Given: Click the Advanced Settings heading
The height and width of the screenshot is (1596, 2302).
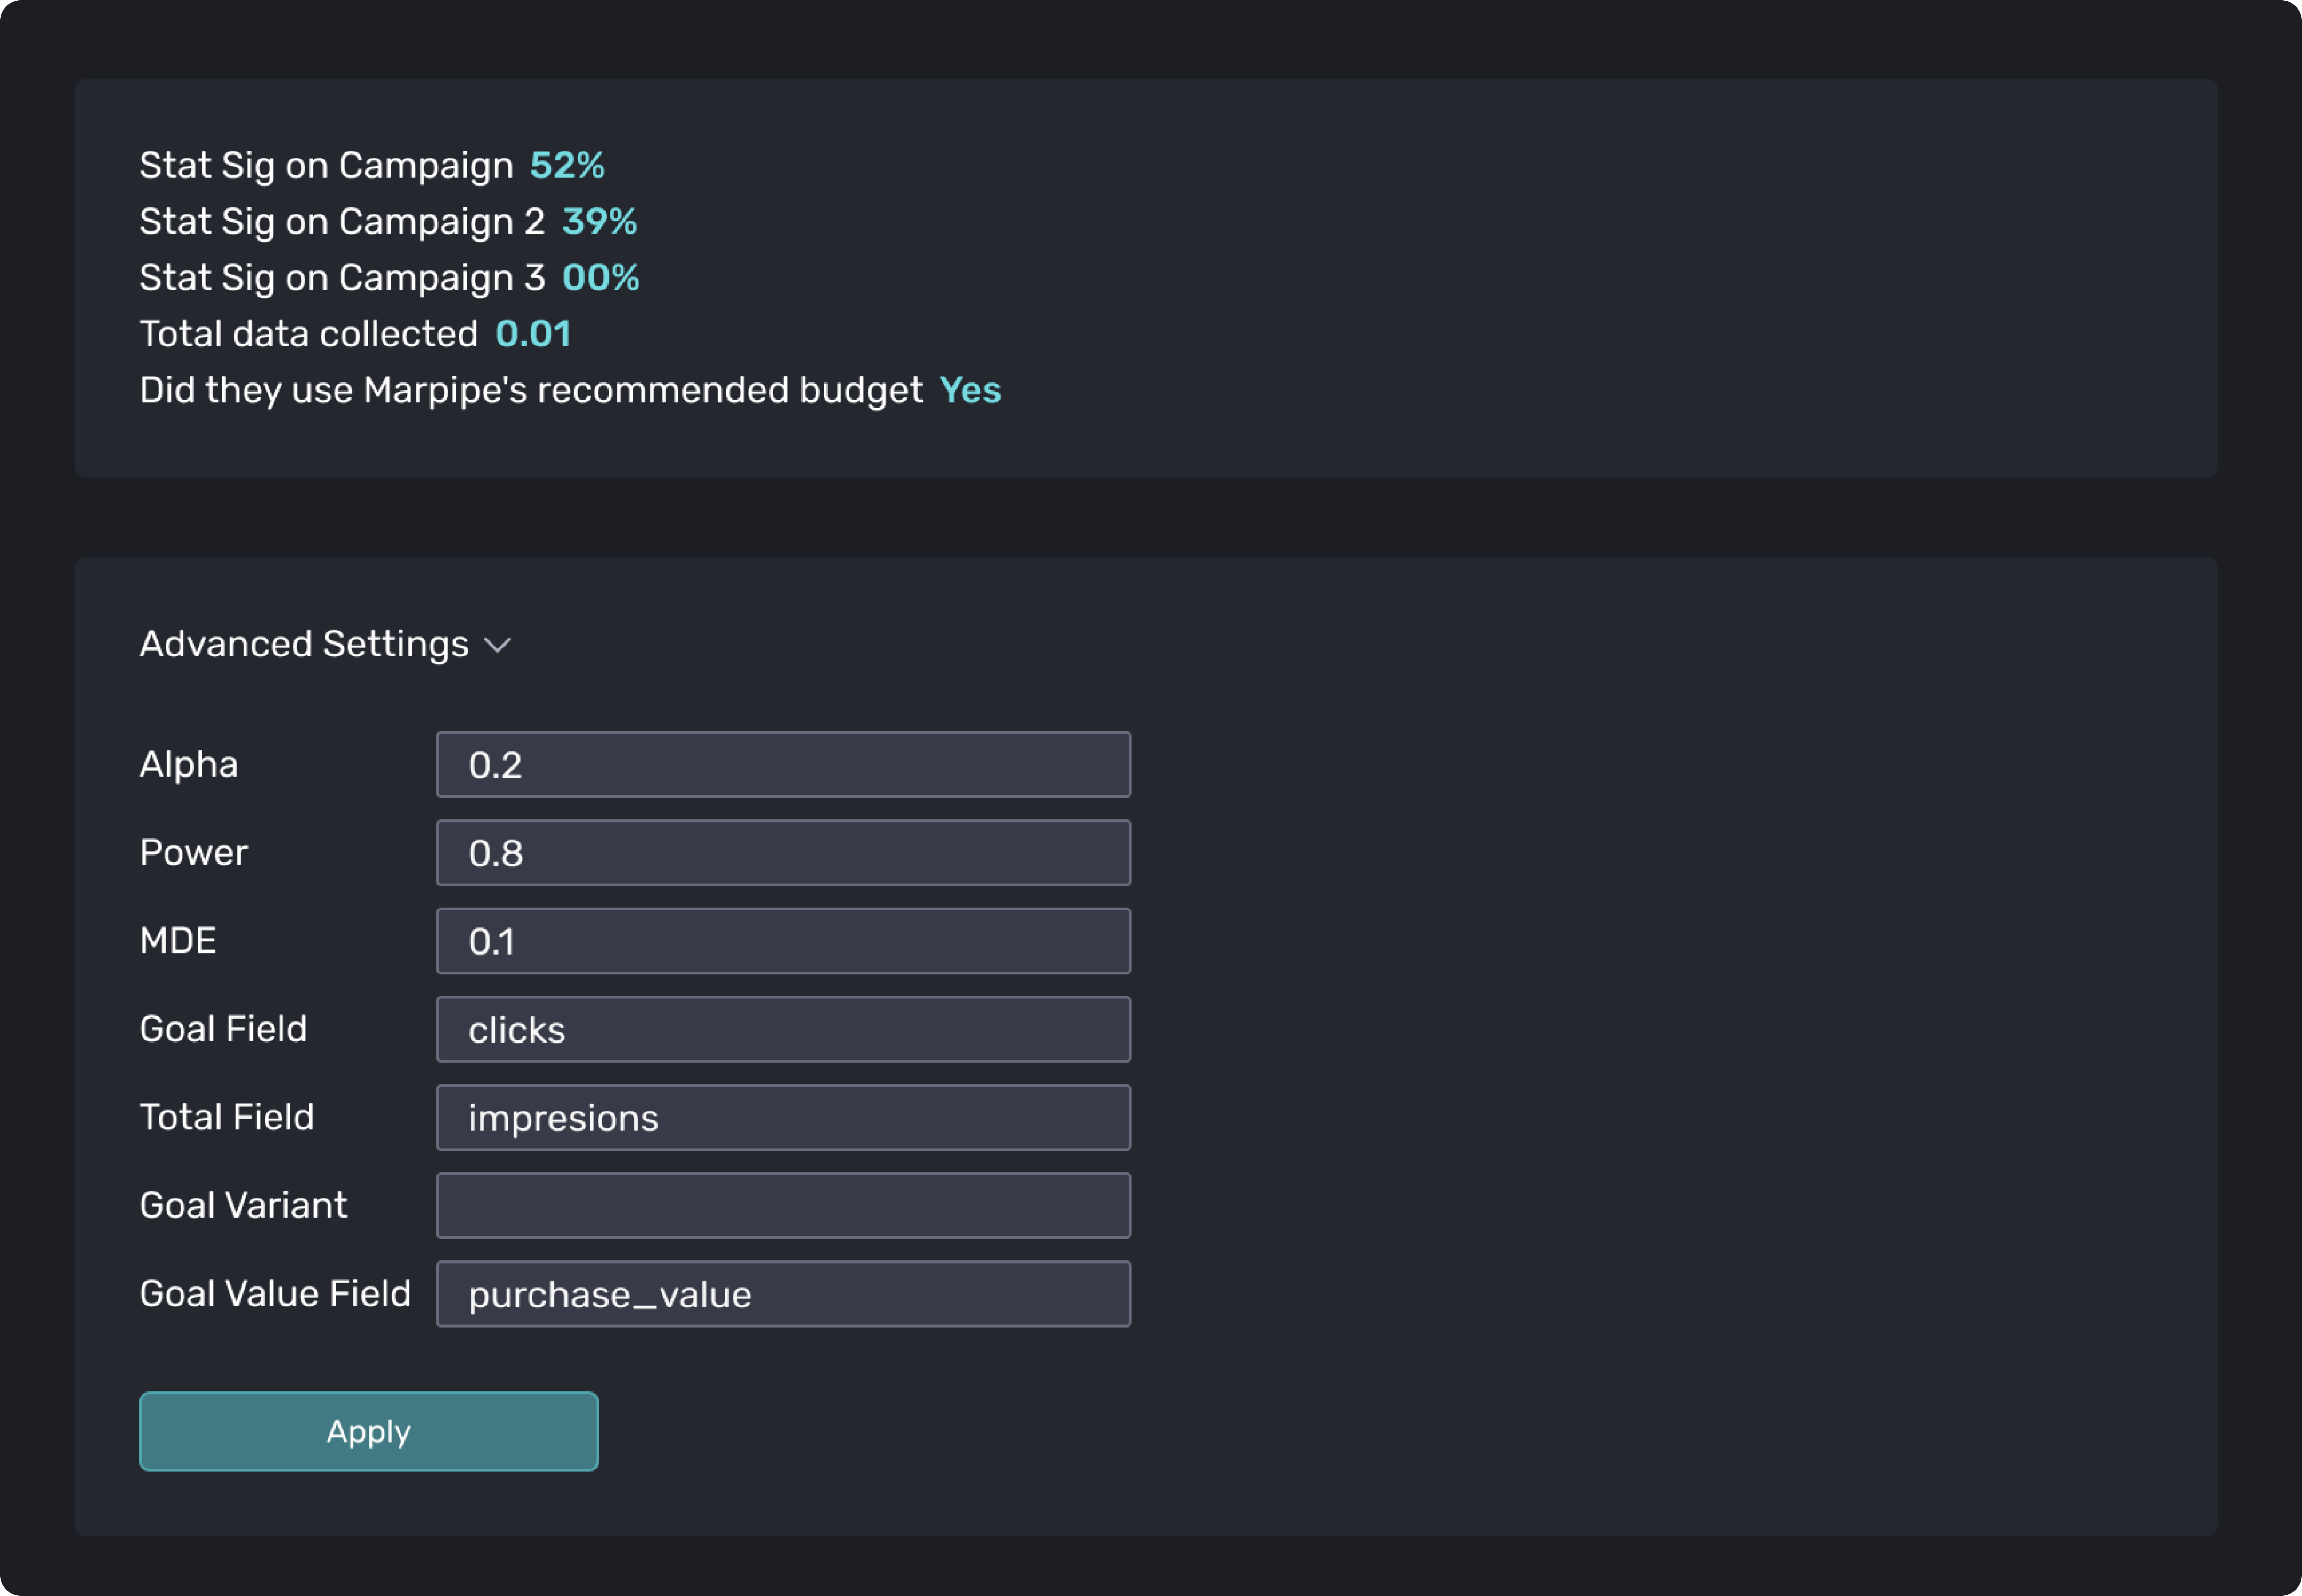Looking at the screenshot, I should coord(304,644).
